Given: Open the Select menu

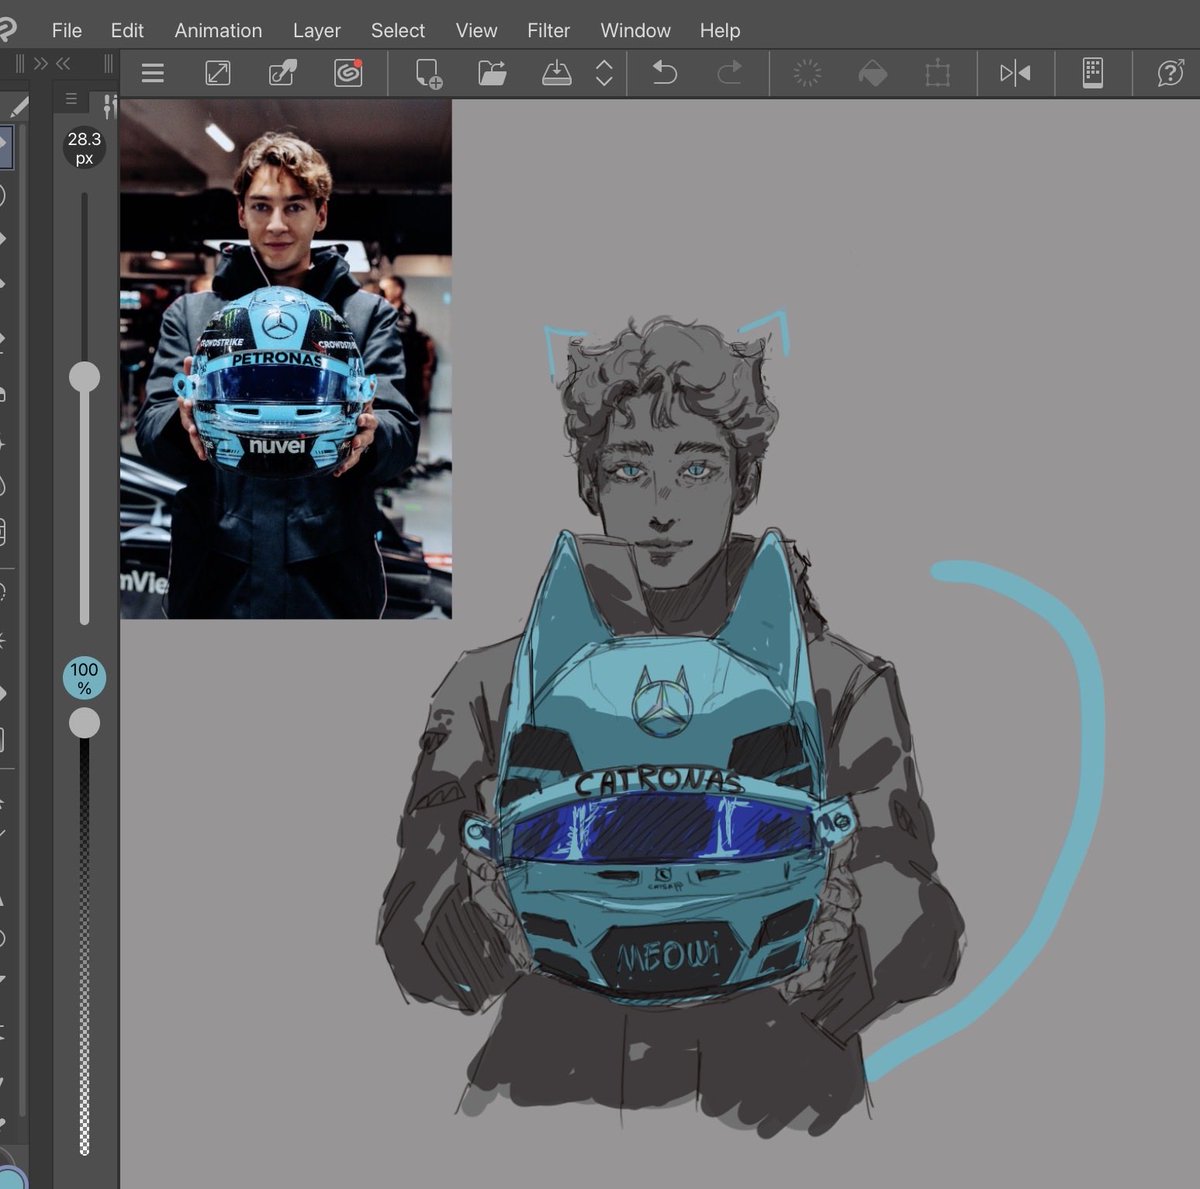Looking at the screenshot, I should [x=398, y=31].
